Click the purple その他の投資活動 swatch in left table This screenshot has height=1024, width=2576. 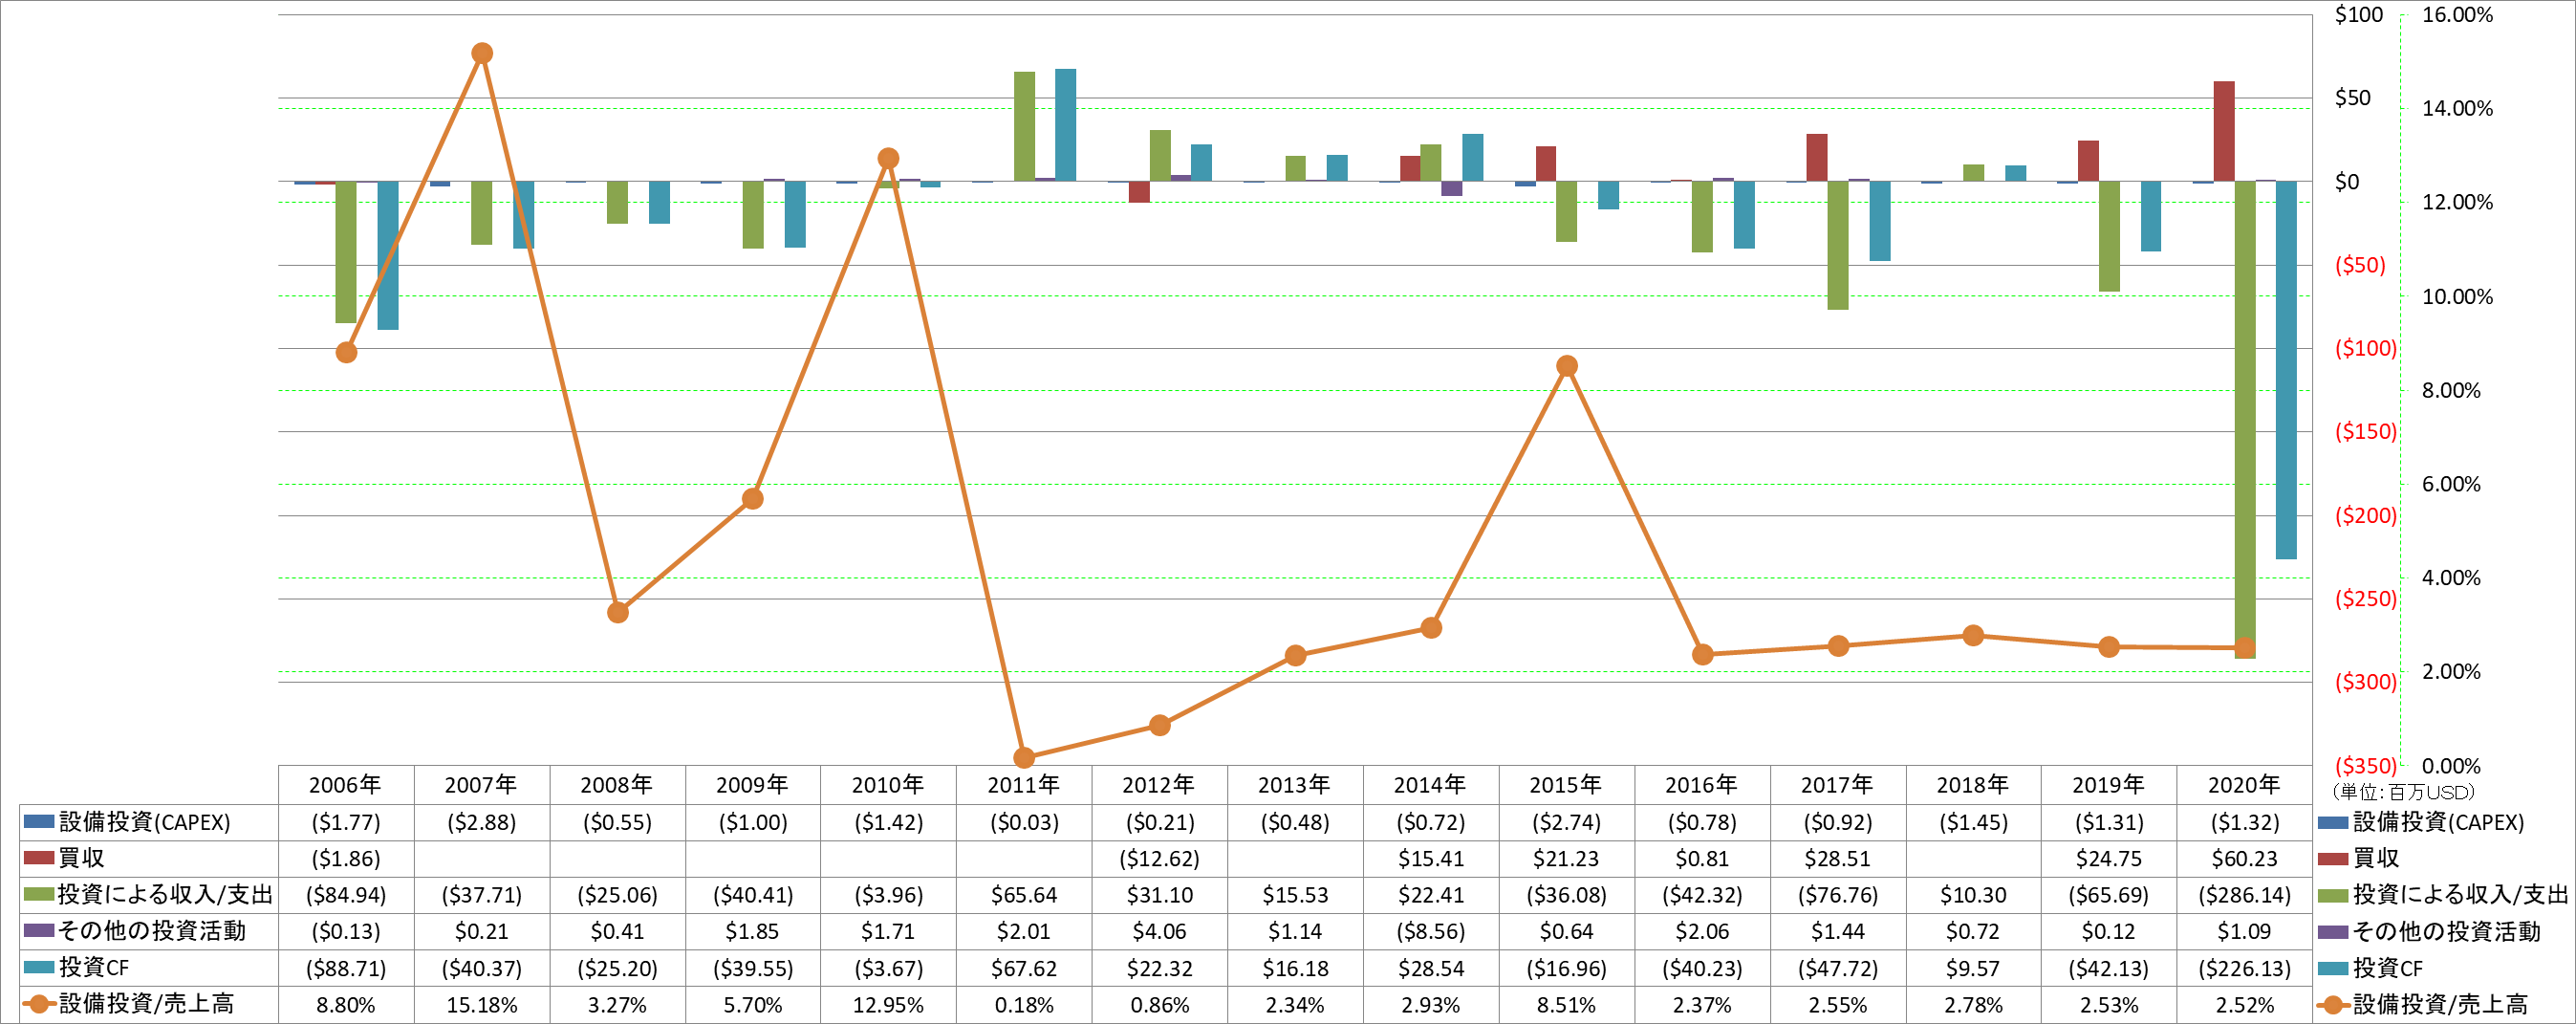click(x=38, y=931)
